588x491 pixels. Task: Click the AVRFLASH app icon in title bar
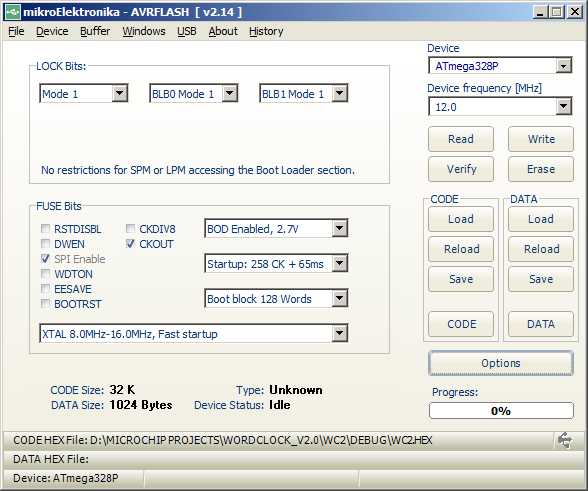(x=12, y=12)
